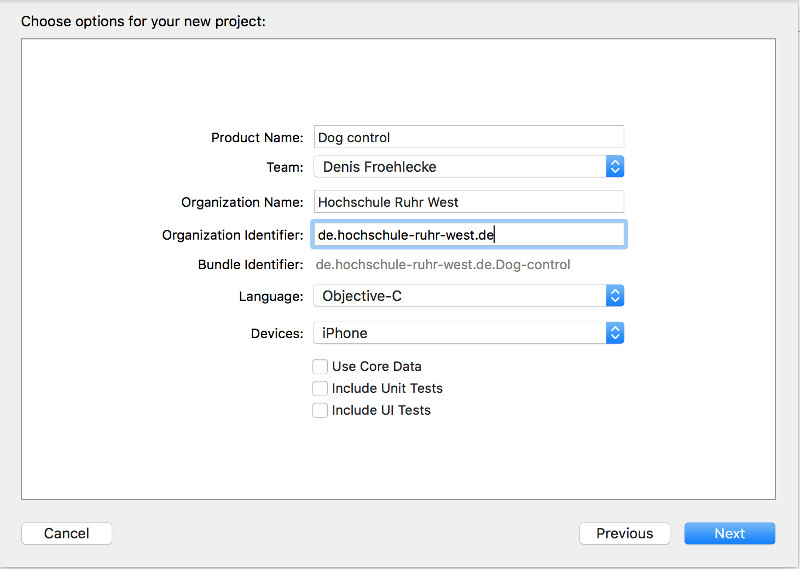This screenshot has width=800, height=569.
Task: Click the Bundle Identifier label
Action: click(x=250, y=265)
